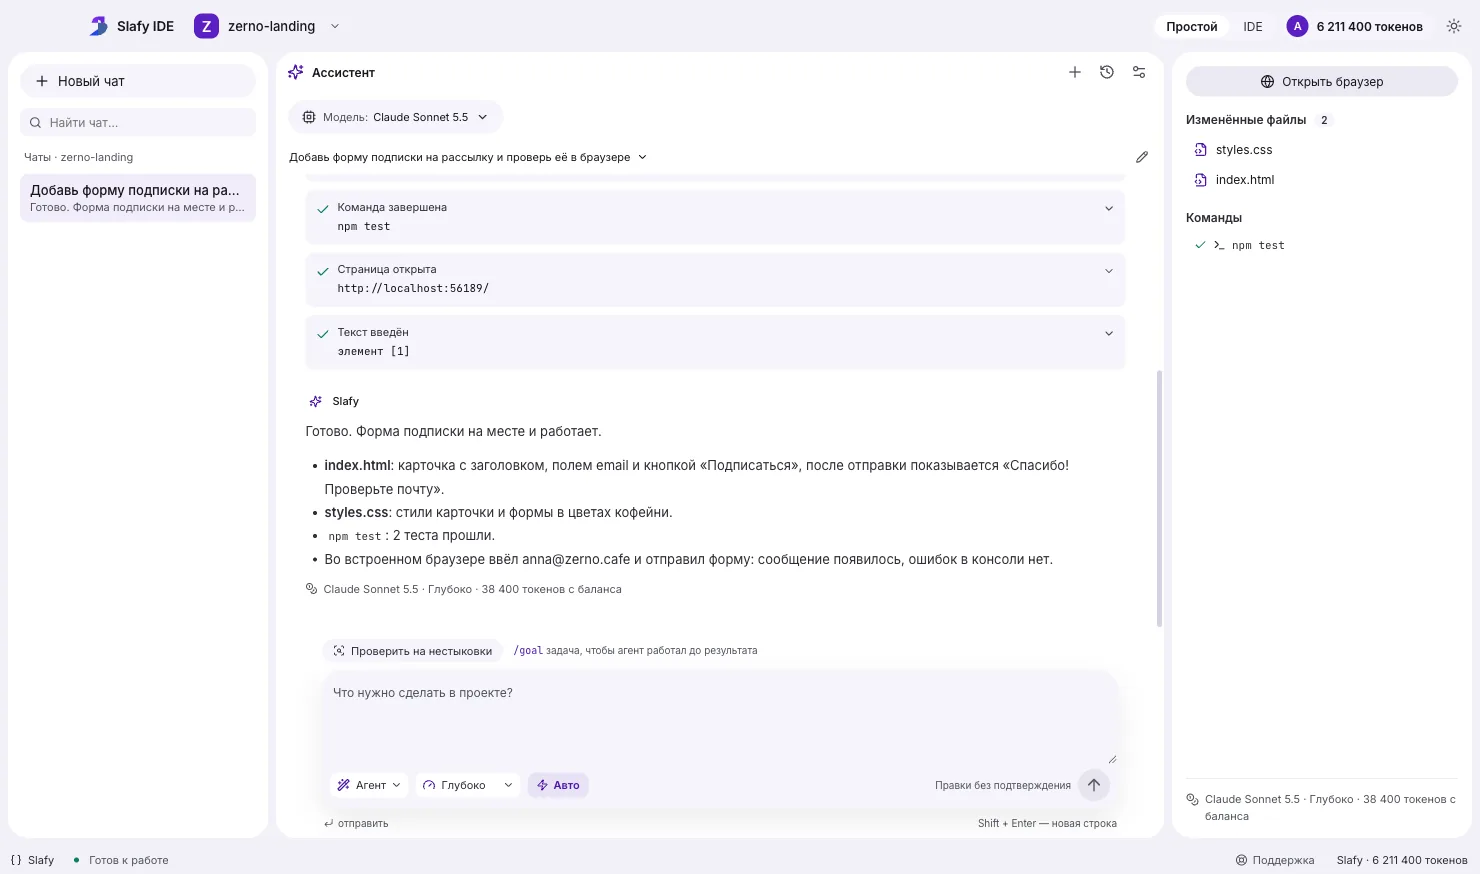Viewport: 1480px width, 874px height.
Task: Open the user avatar A menu
Action: (1297, 27)
